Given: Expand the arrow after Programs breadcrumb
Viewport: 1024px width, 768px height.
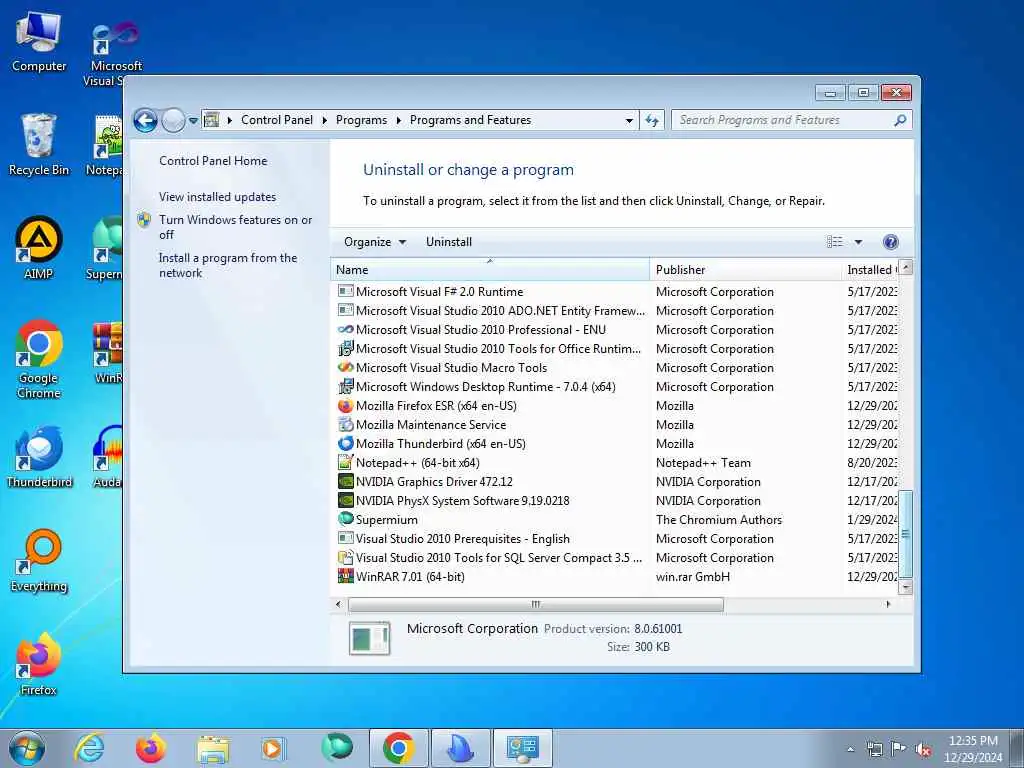Looking at the screenshot, I should coord(398,120).
